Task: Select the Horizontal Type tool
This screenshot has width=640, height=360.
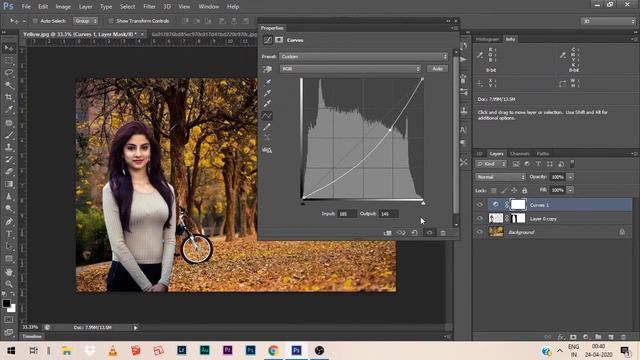Action: 9,234
